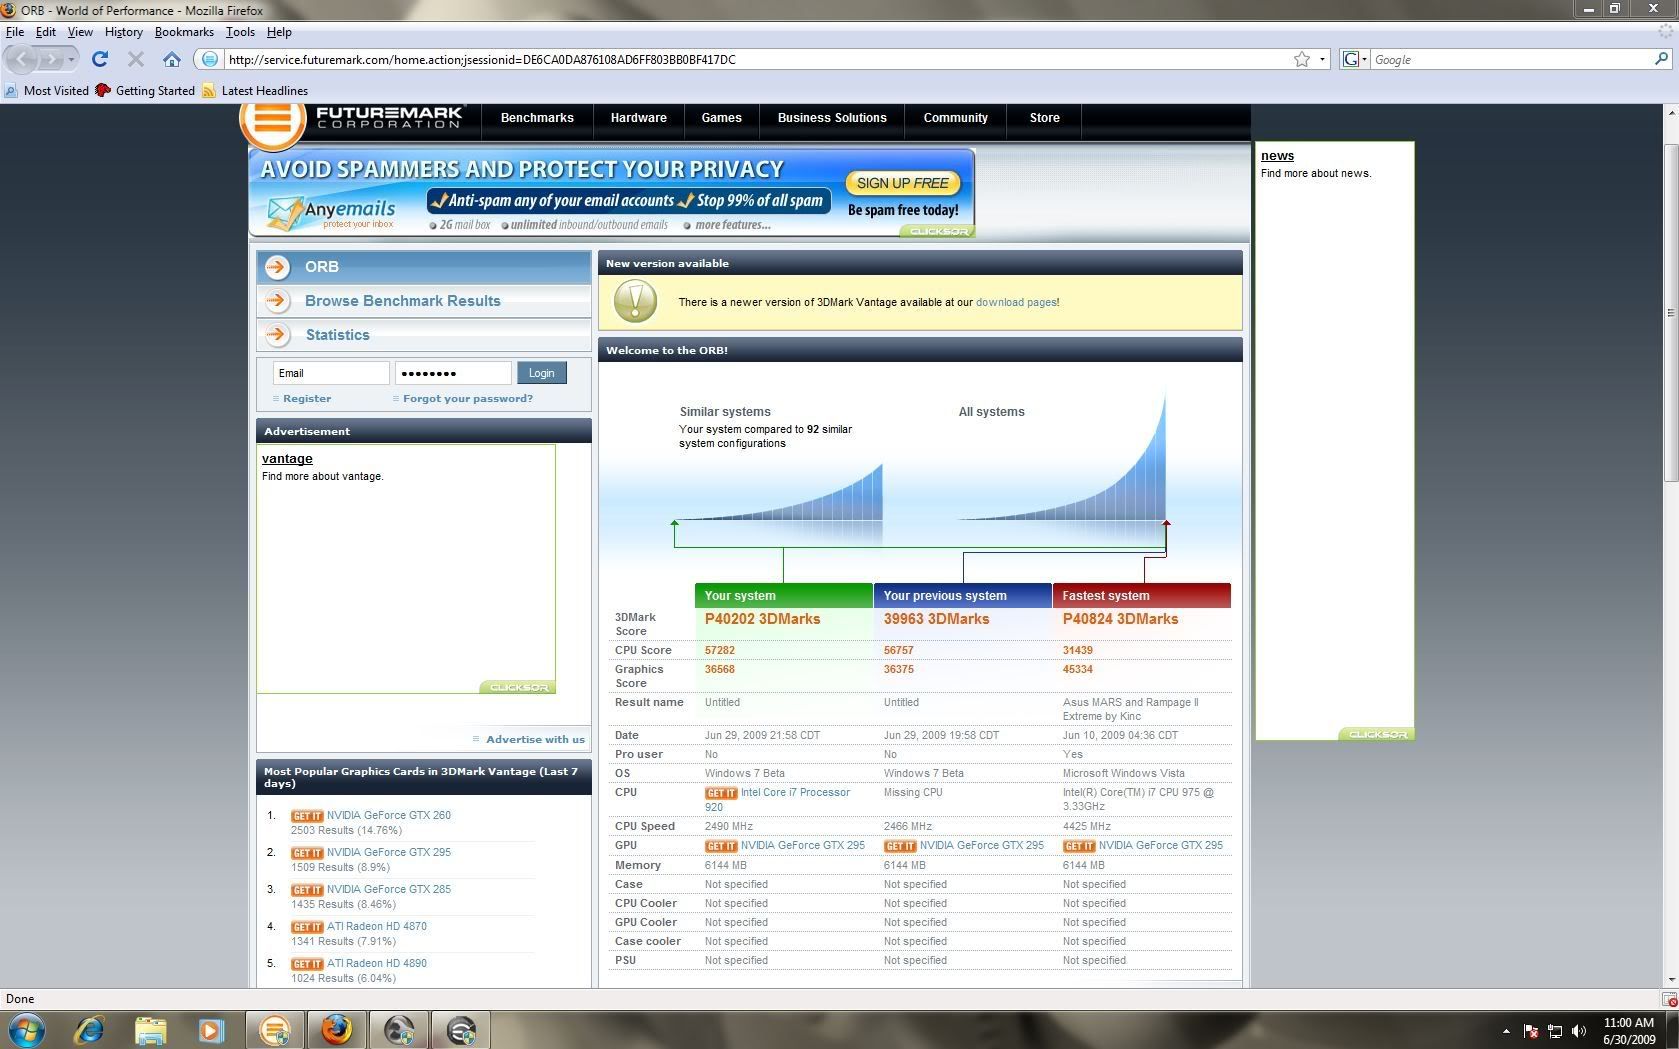Open the Tools menu
1679x1049 pixels.
[x=240, y=32]
